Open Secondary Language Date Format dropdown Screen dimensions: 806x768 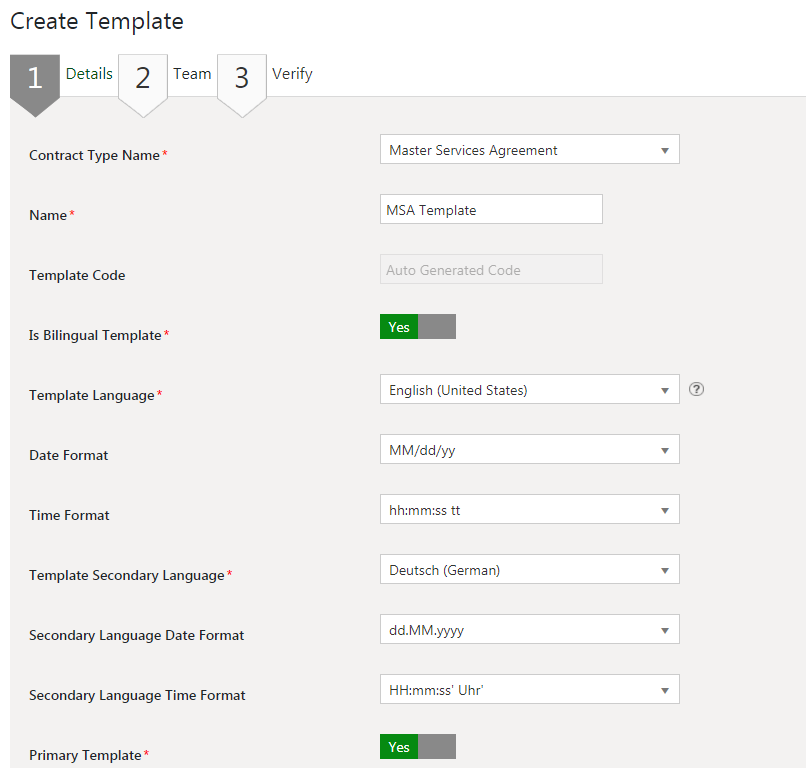coord(529,630)
